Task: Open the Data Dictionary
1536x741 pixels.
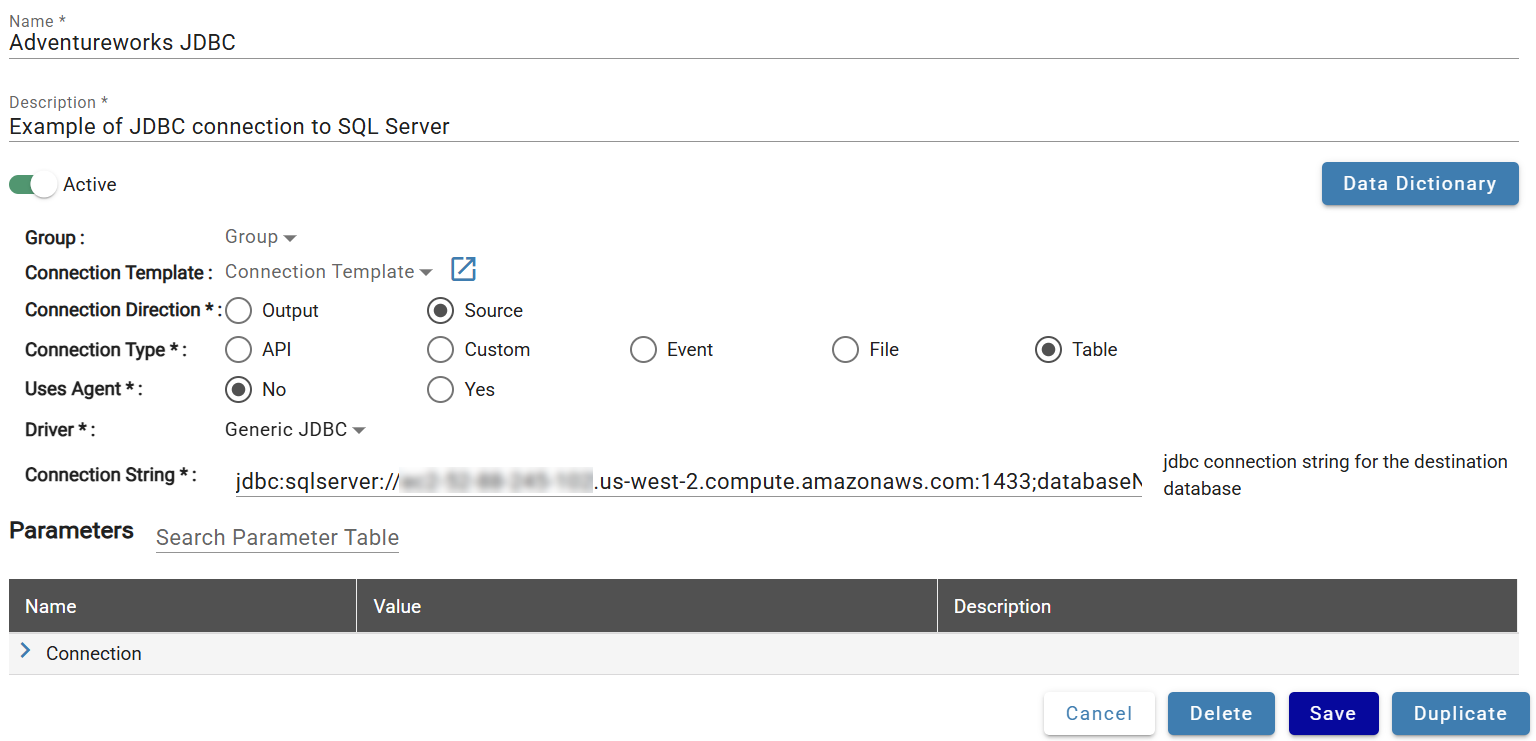Action: pos(1420,184)
